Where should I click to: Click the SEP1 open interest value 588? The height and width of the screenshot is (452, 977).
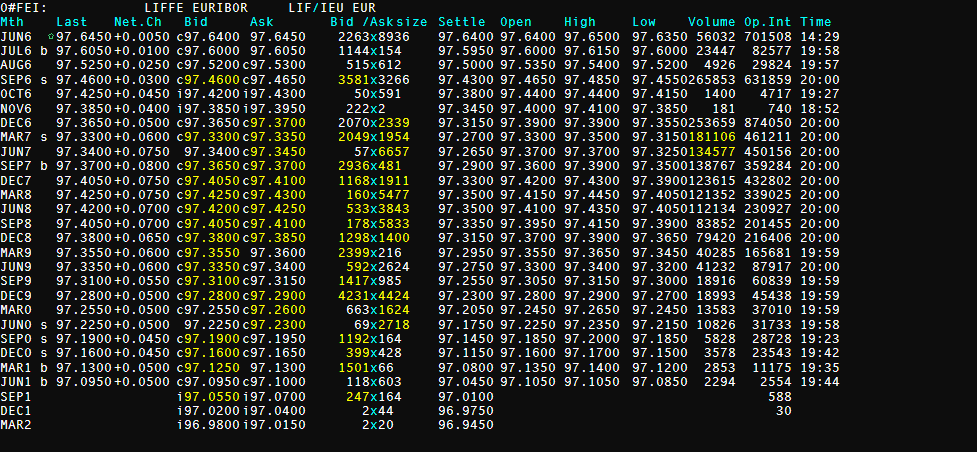(779, 397)
